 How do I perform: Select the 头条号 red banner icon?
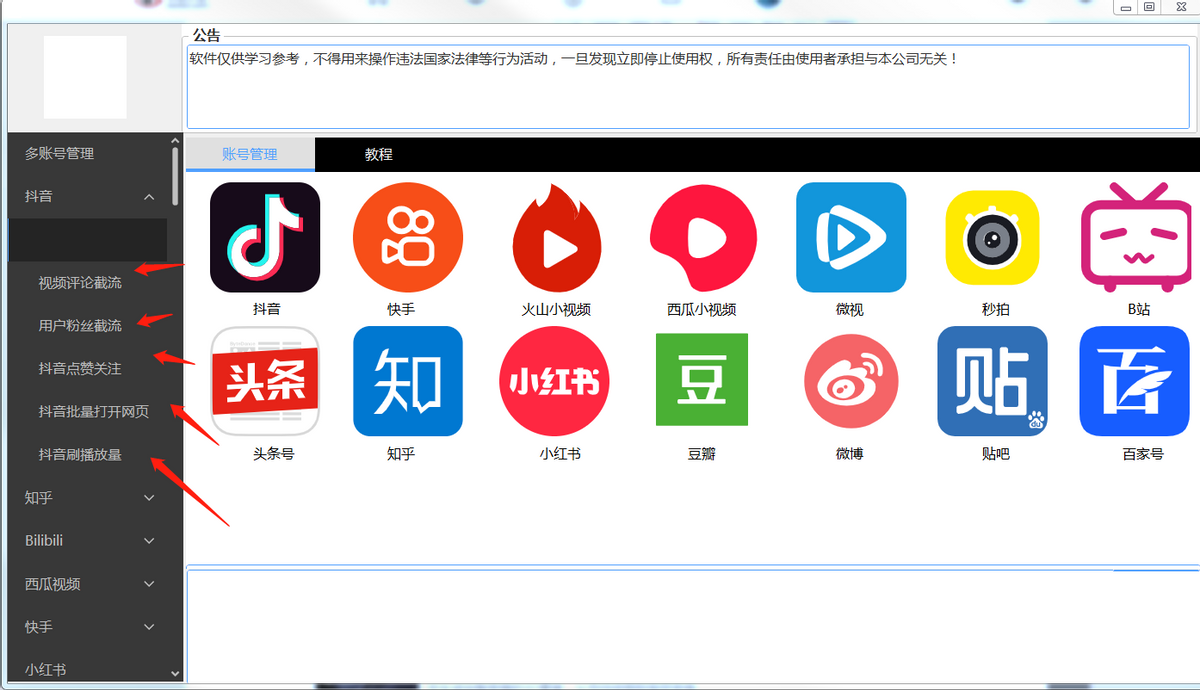click(265, 381)
